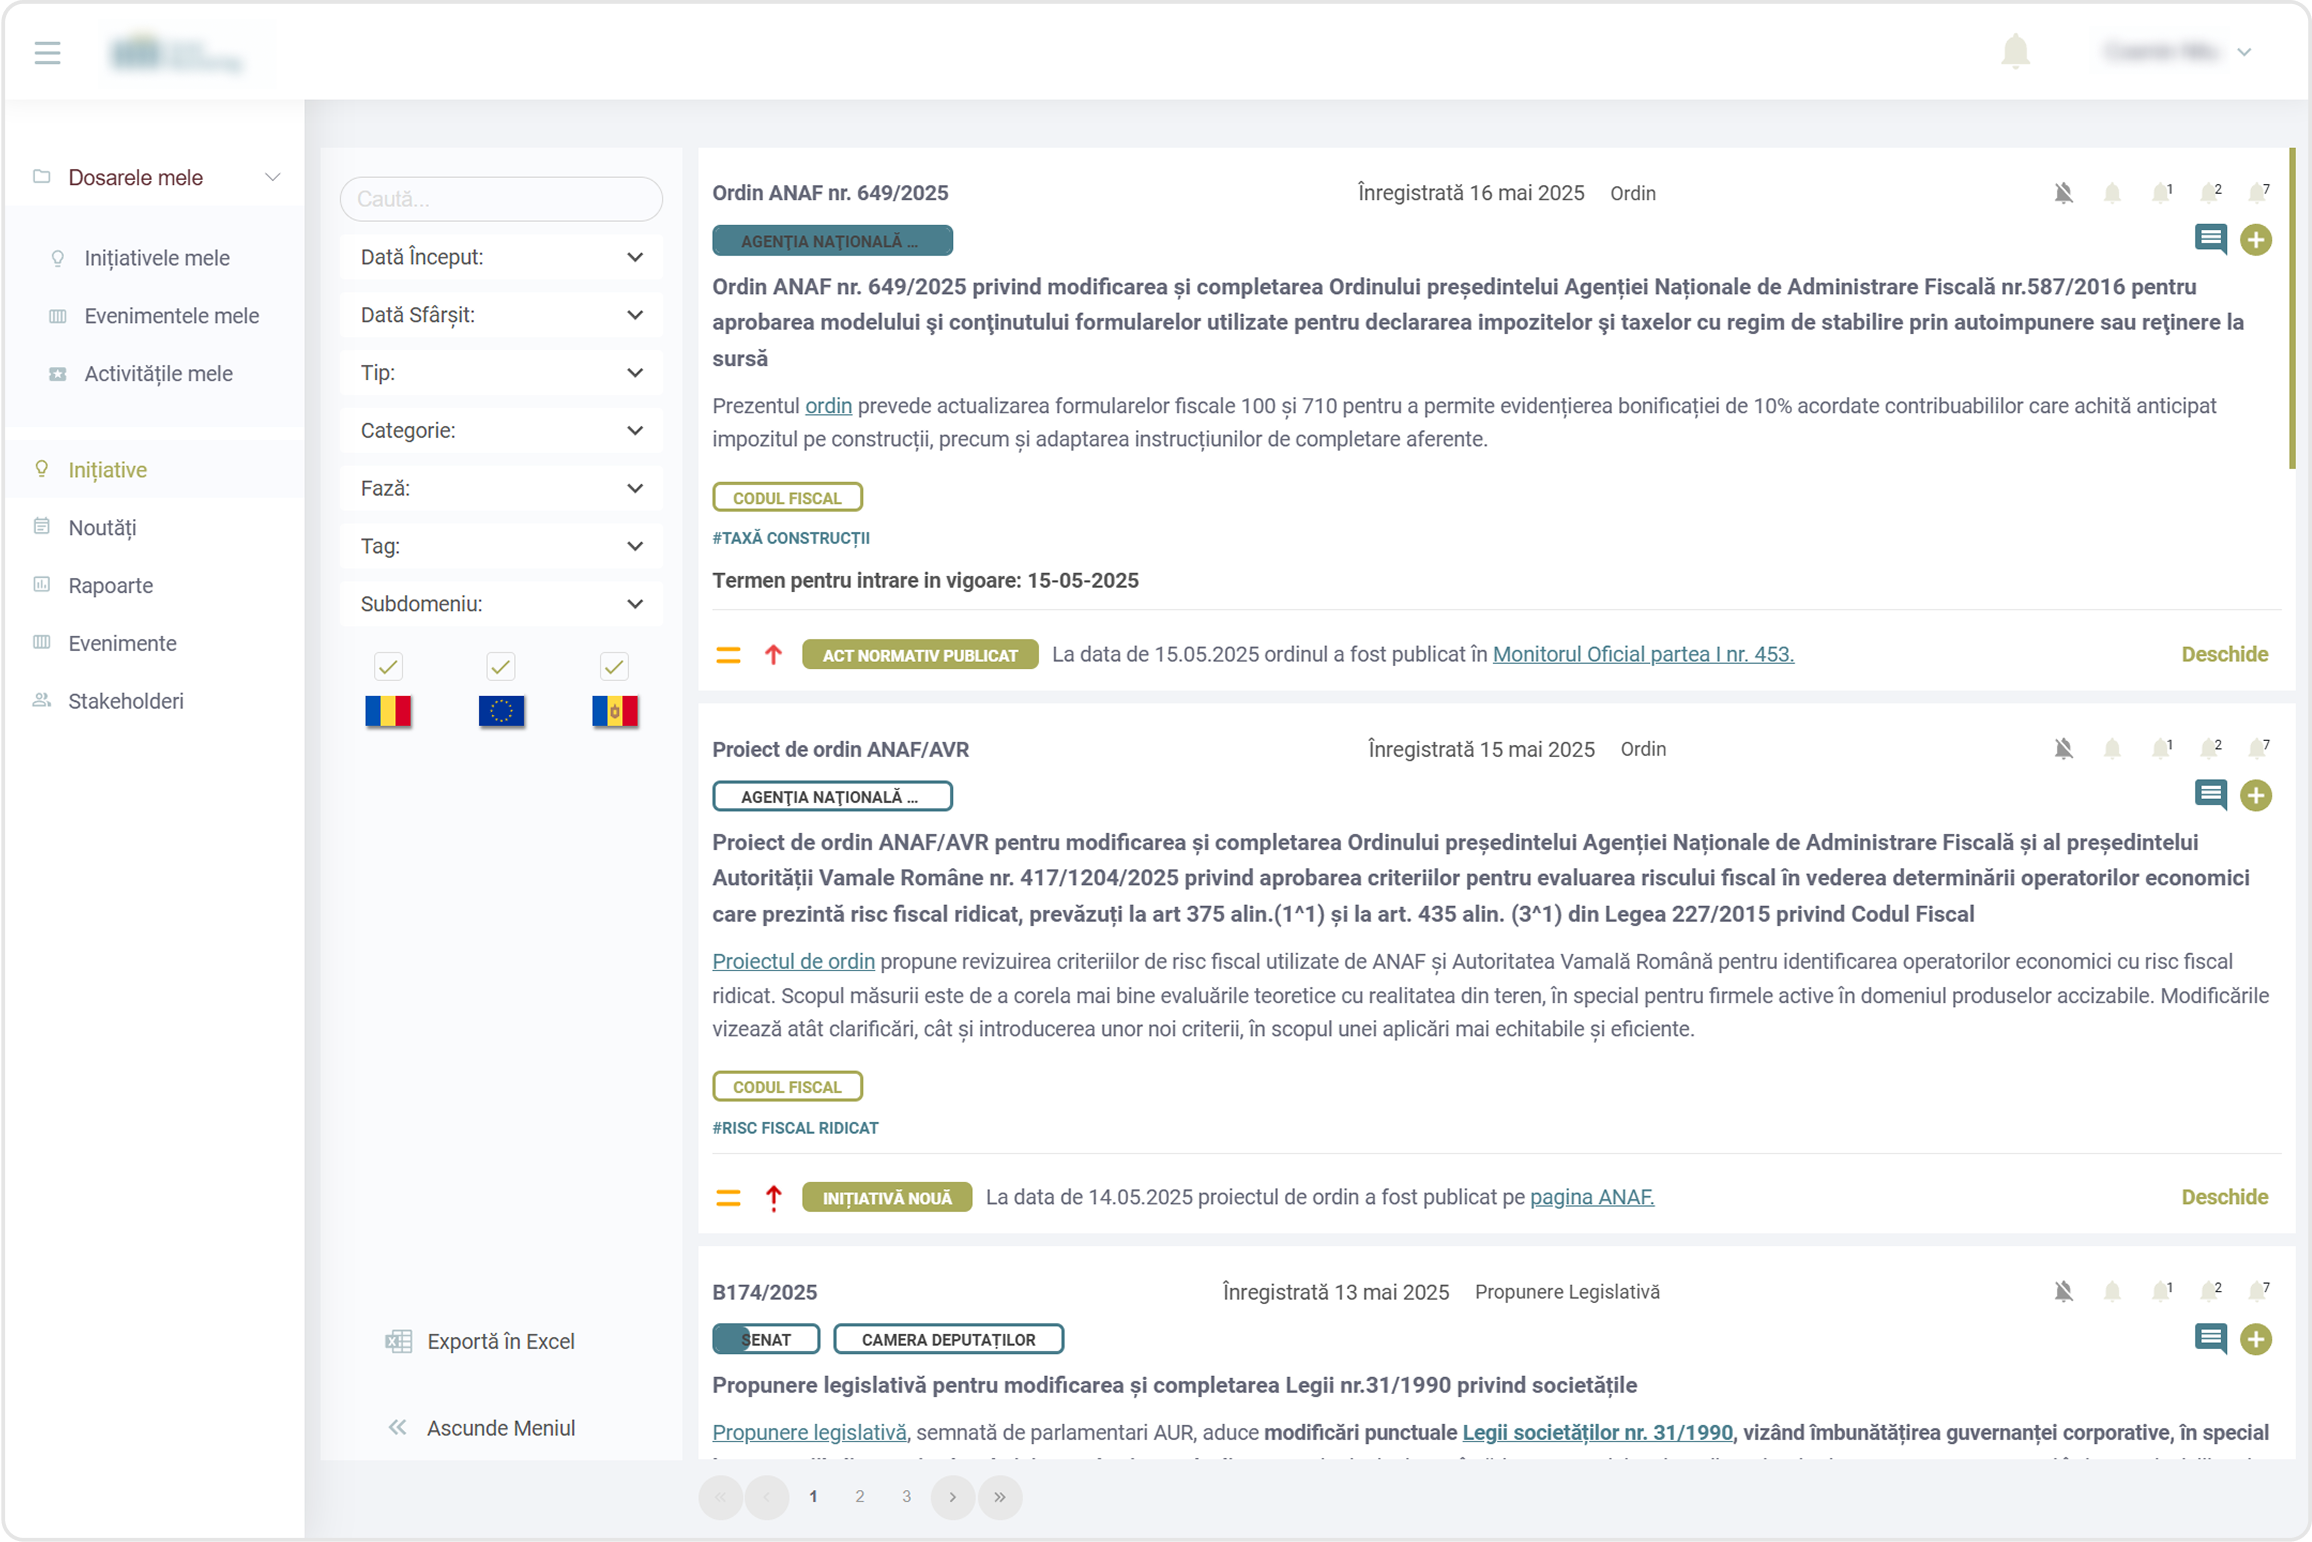Click the Exportă în Excel icon
The image size is (2312, 1542).
click(x=399, y=1342)
